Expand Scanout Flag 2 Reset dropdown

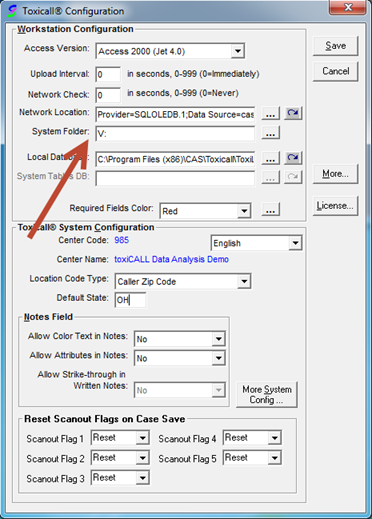click(x=142, y=458)
